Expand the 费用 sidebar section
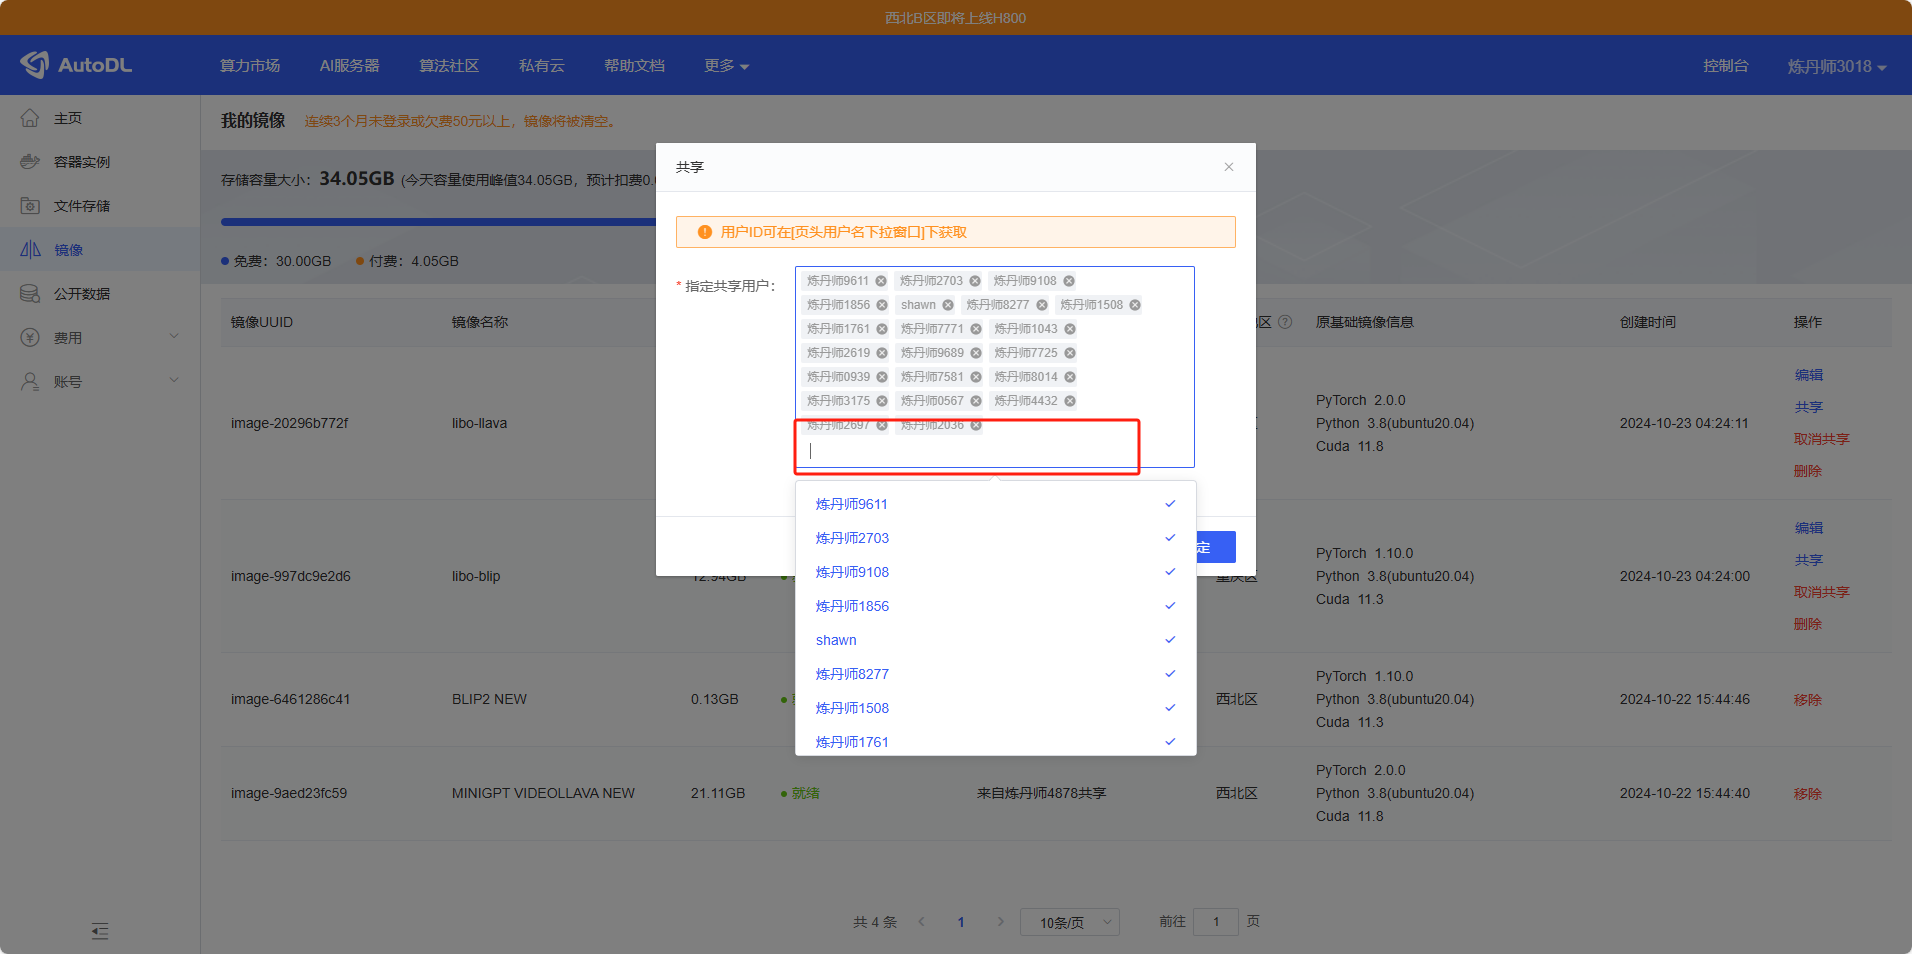Screen dimensions: 1912x954 pyautogui.click(x=100, y=338)
